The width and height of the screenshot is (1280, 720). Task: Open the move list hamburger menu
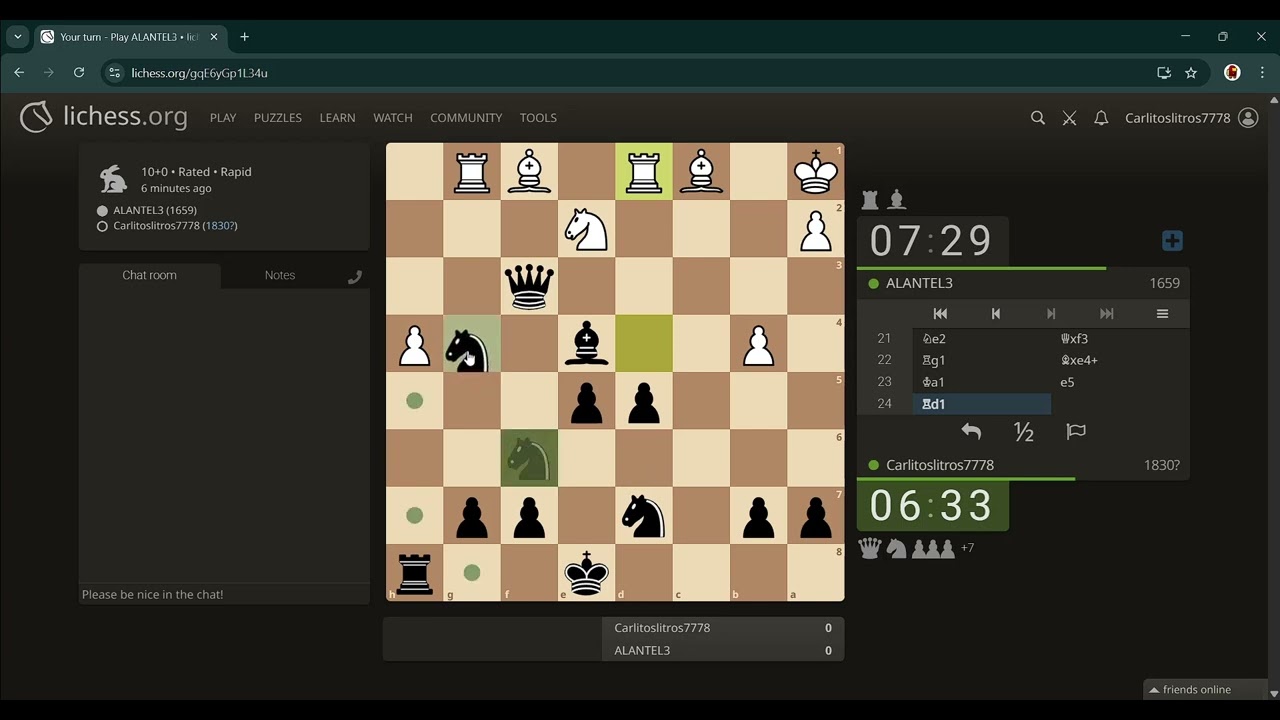pos(1162,313)
